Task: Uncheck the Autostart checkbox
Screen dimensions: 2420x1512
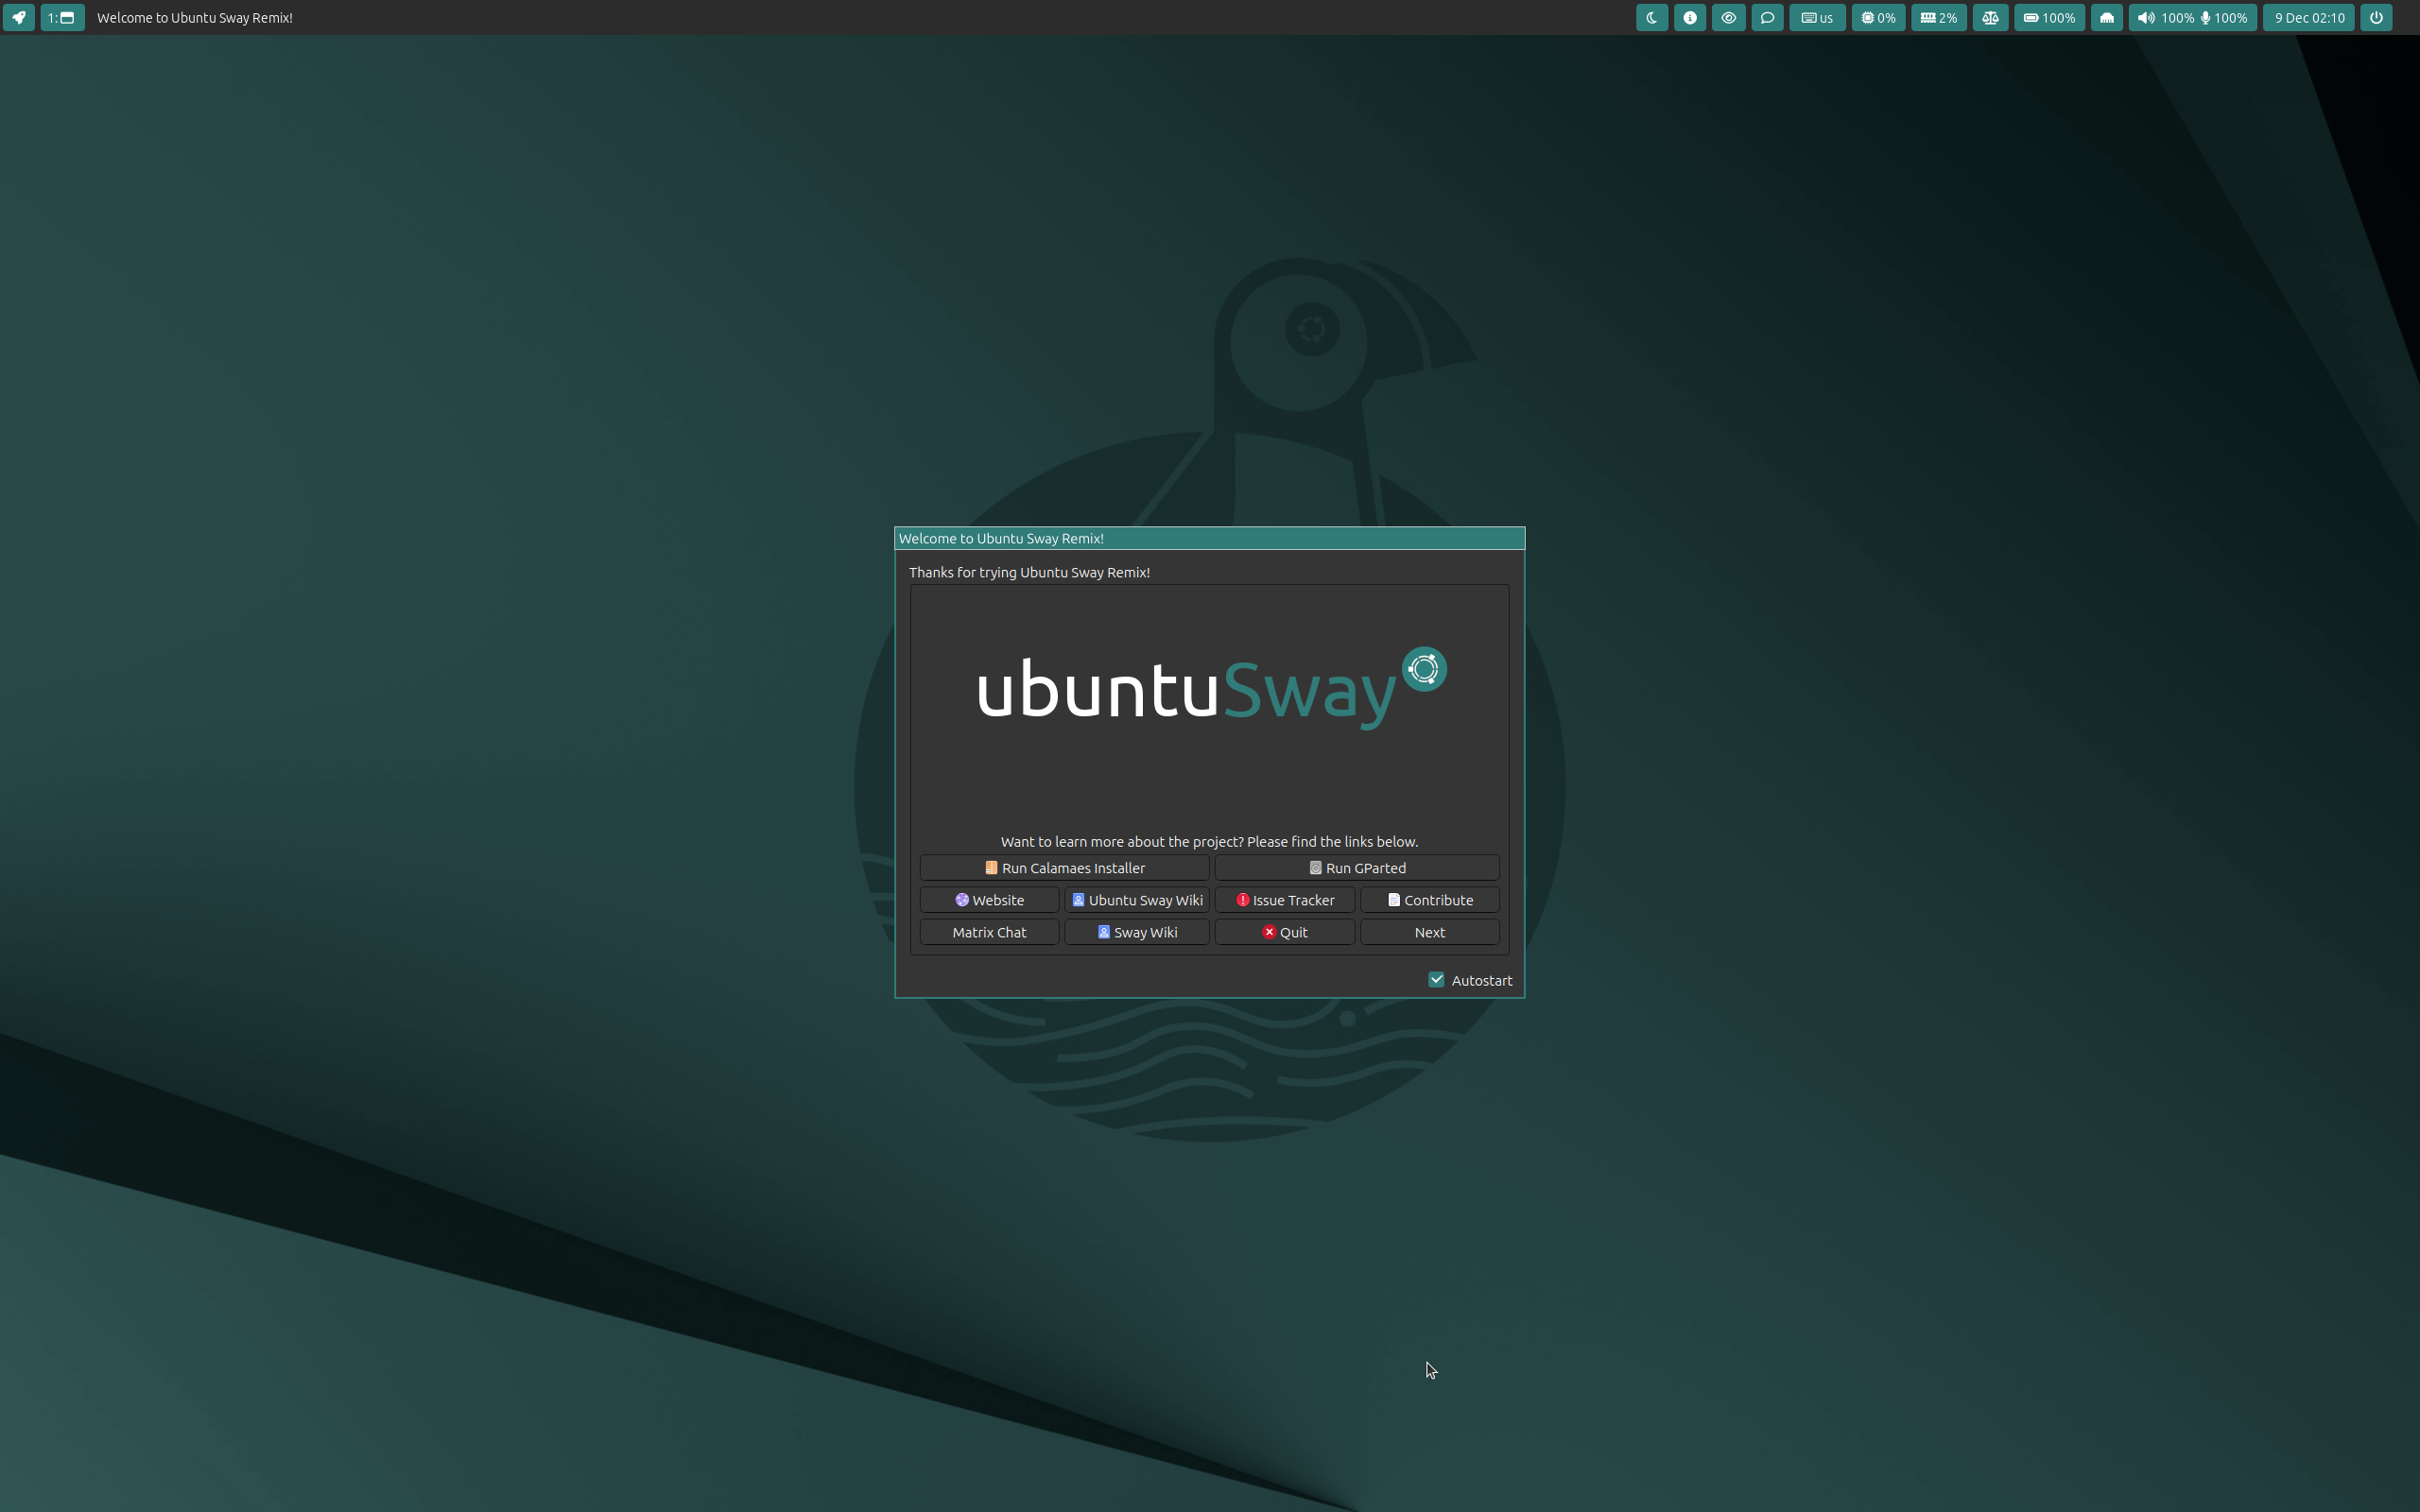Action: coord(1436,979)
